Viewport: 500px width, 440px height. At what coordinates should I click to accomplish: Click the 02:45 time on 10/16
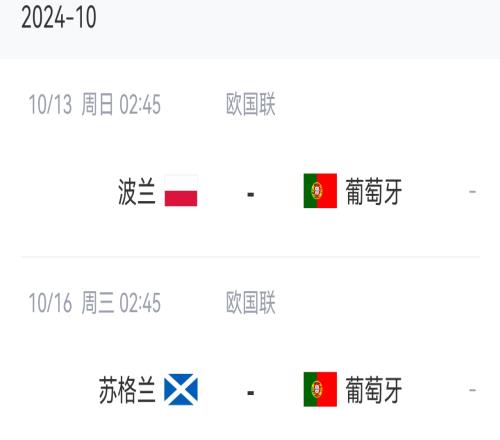click(x=140, y=303)
